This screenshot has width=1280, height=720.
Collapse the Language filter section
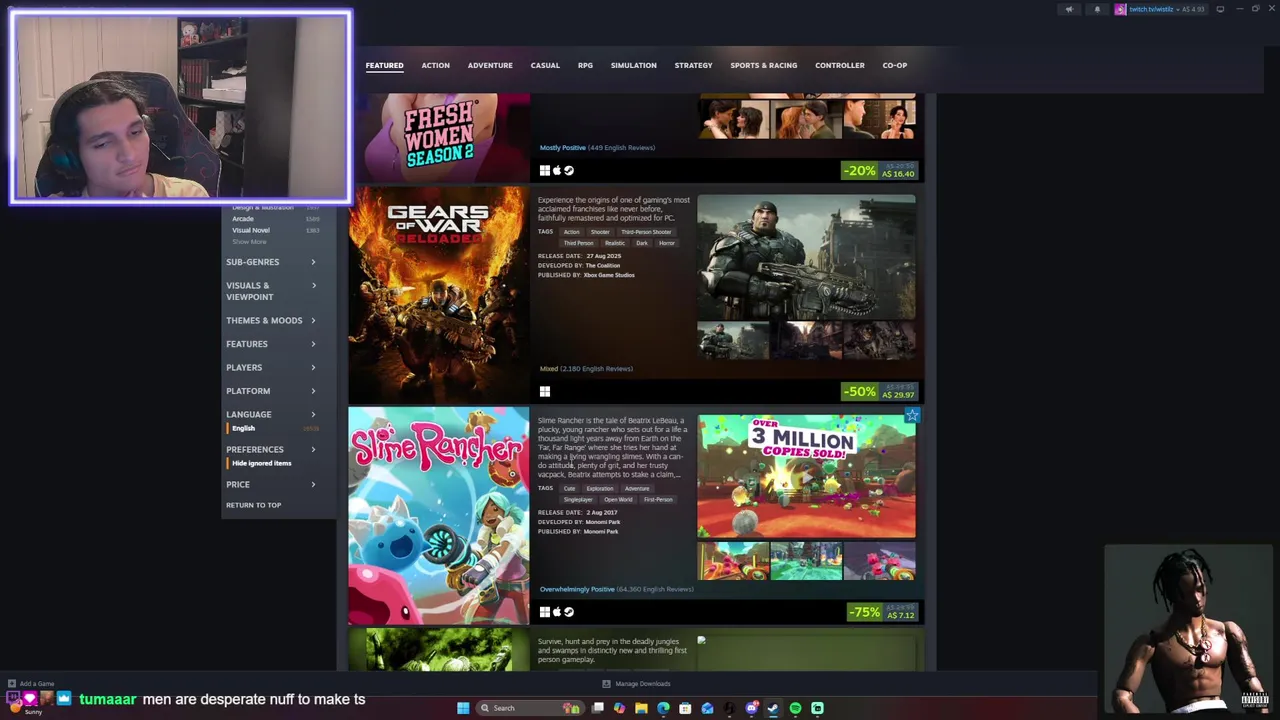271,414
